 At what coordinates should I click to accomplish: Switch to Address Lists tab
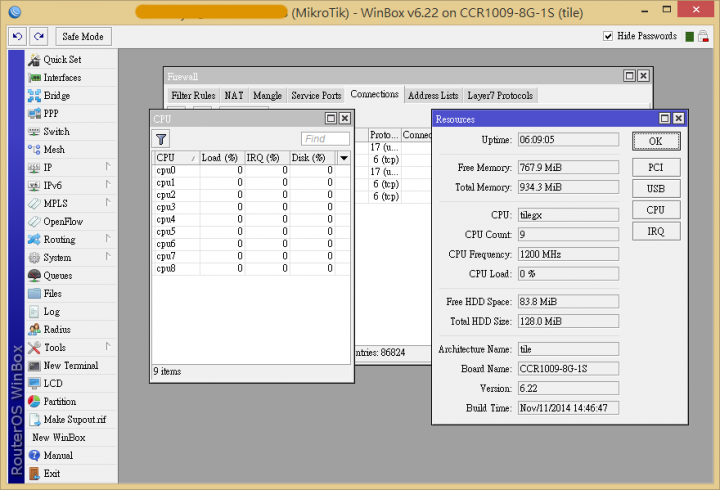click(433, 96)
